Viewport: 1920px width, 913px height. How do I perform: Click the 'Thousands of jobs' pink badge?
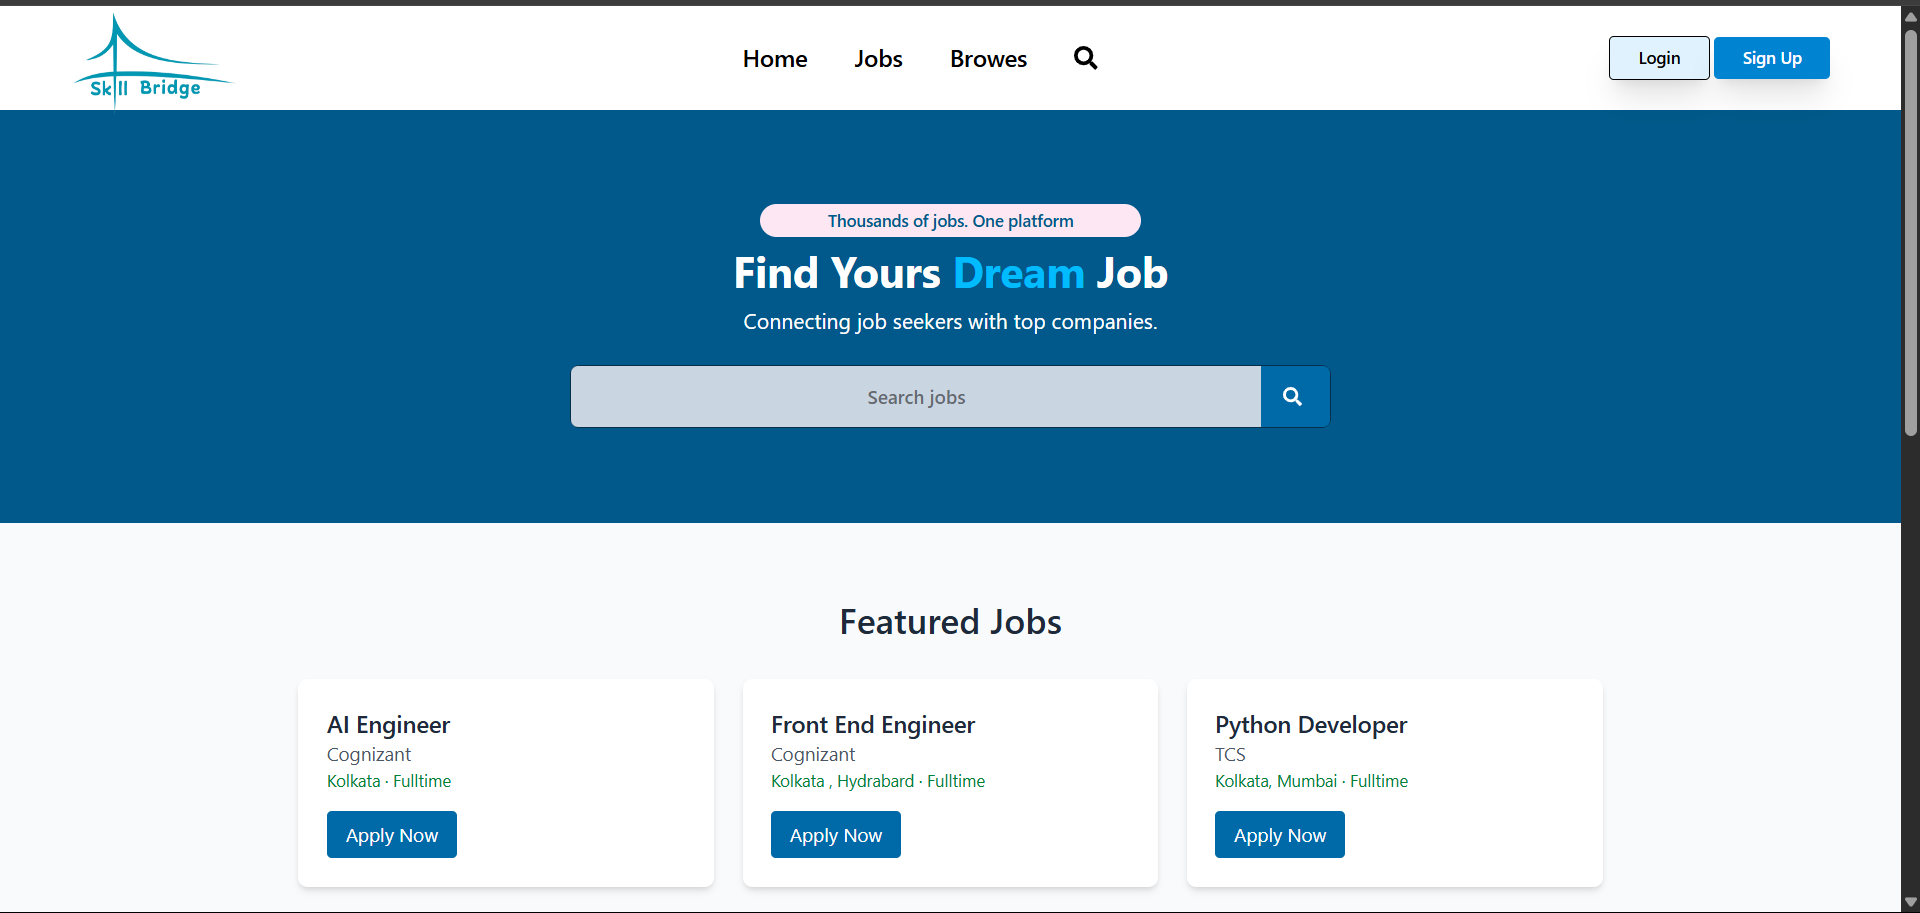(x=950, y=221)
